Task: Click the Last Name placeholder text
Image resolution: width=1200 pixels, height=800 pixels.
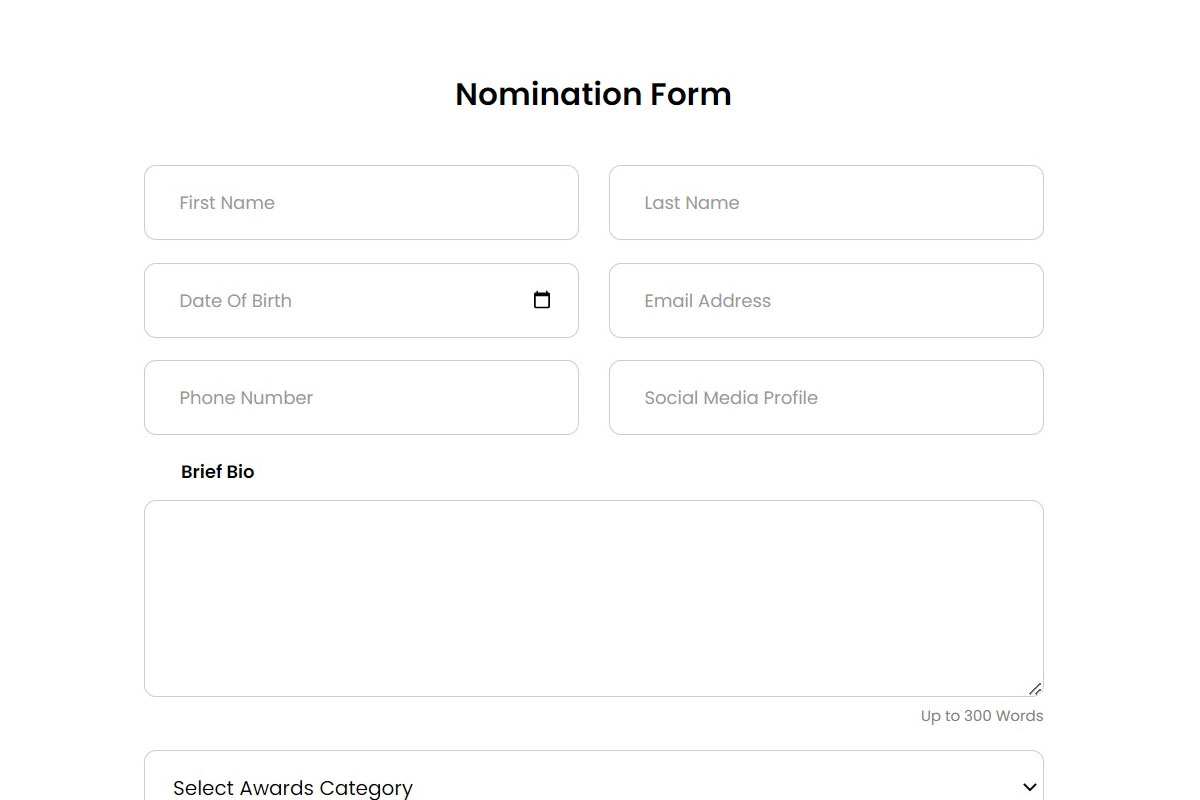Action: tap(692, 202)
